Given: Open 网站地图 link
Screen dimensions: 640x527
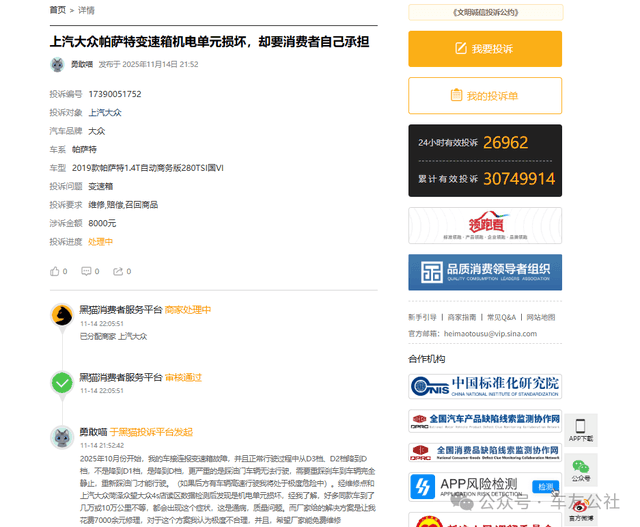Looking at the screenshot, I should tap(543, 317).
